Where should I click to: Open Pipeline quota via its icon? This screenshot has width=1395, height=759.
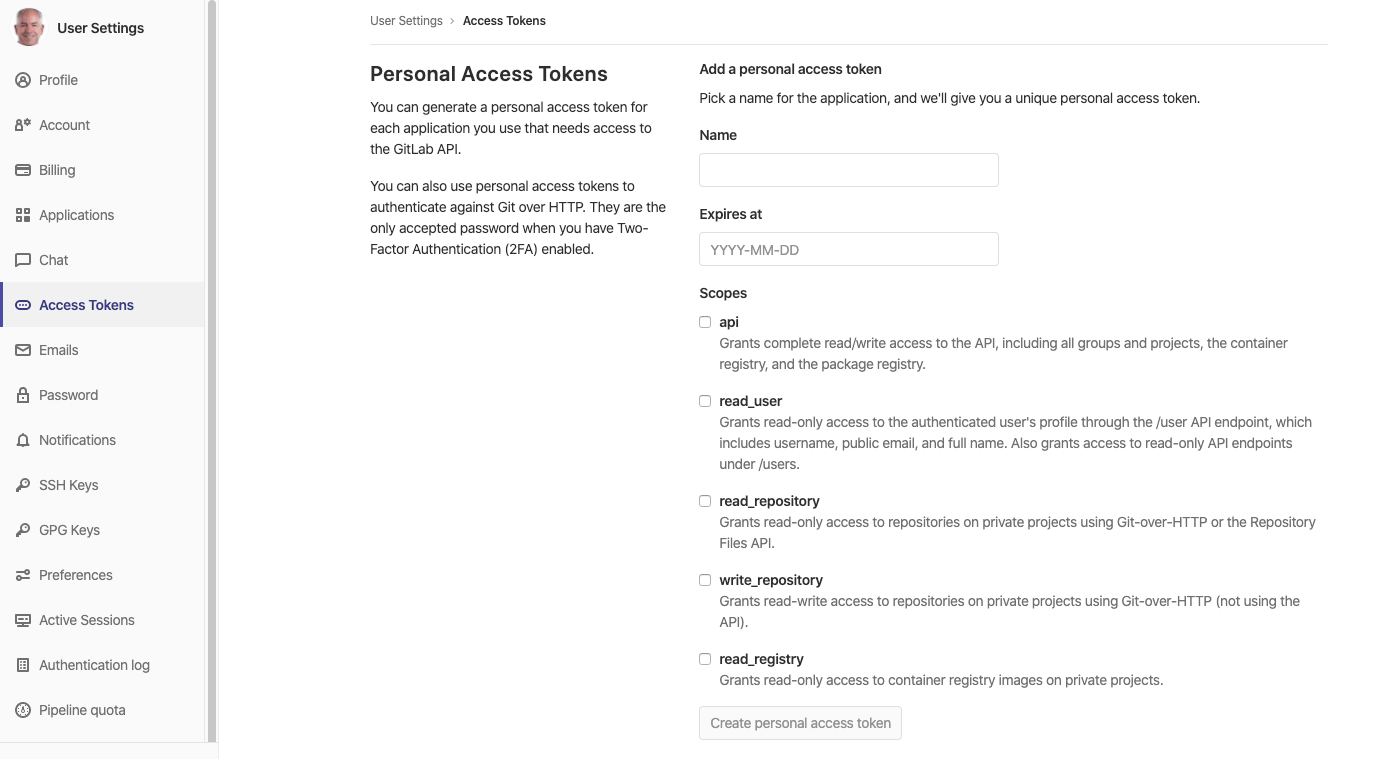pyautogui.click(x=22, y=710)
